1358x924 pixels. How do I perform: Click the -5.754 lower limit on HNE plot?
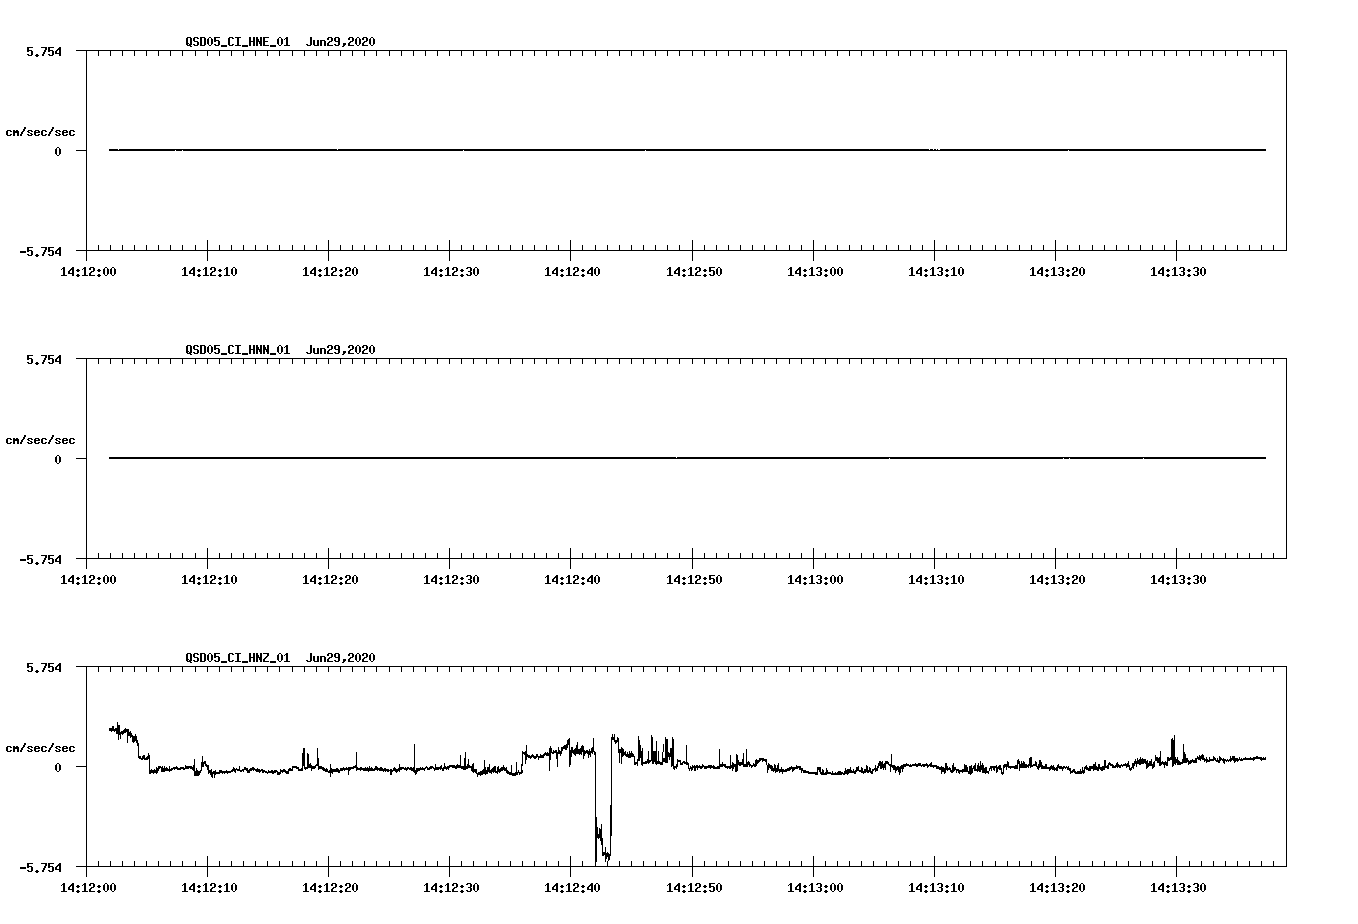coord(40,251)
